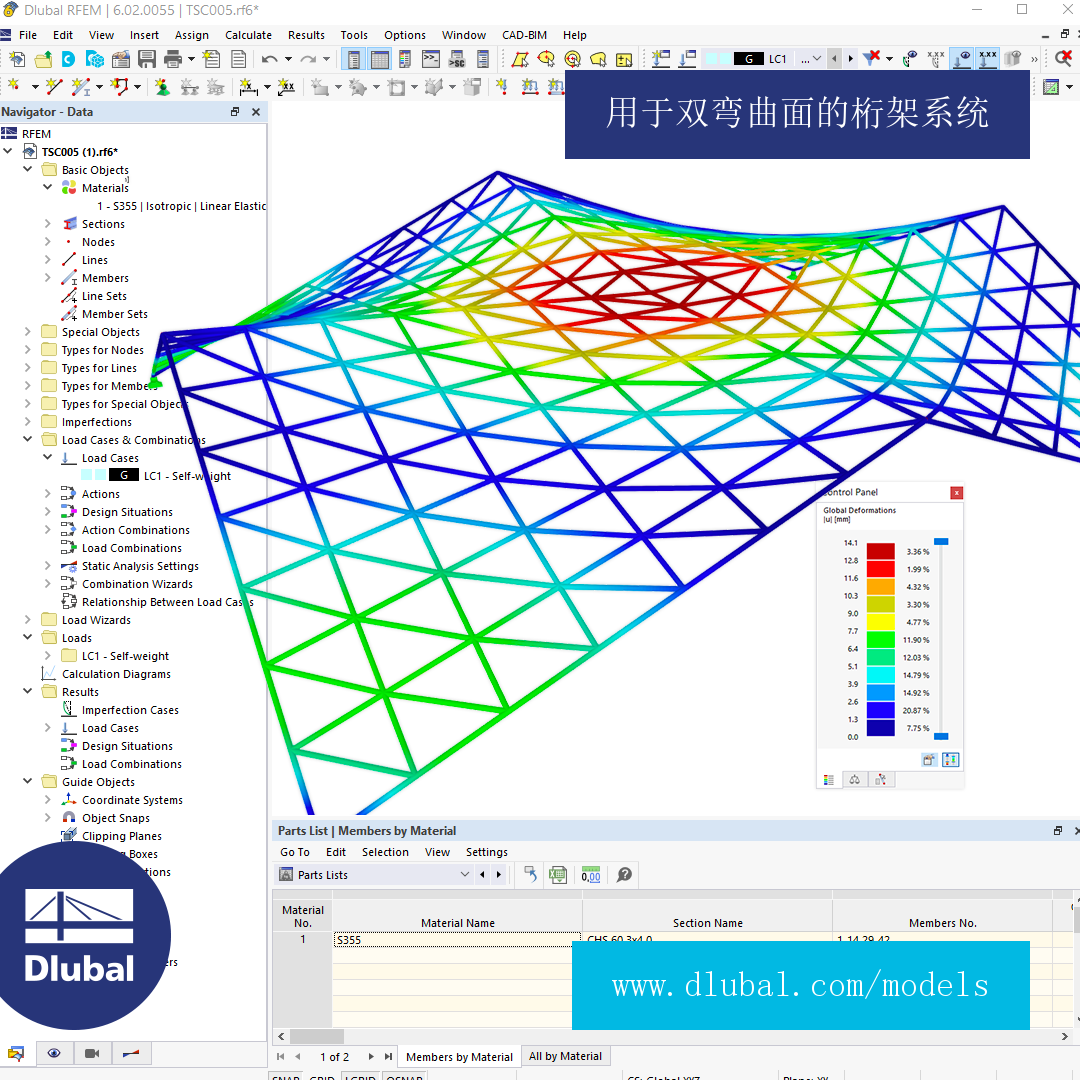Click the >SC script manager icon
Screen dimensions: 1080x1080
[x=457, y=60]
